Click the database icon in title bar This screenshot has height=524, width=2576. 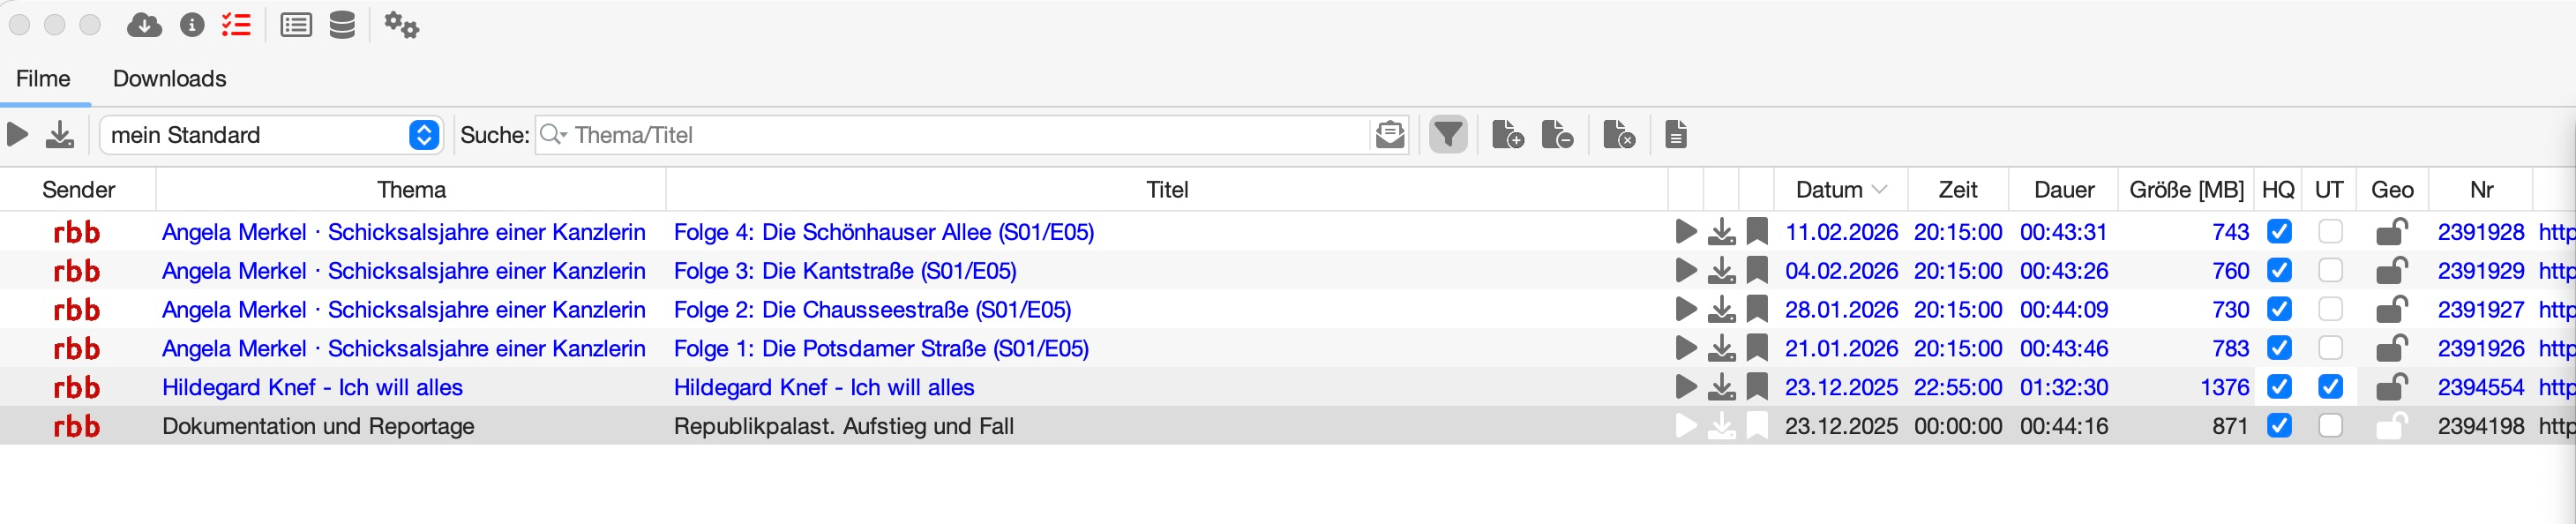[x=342, y=25]
